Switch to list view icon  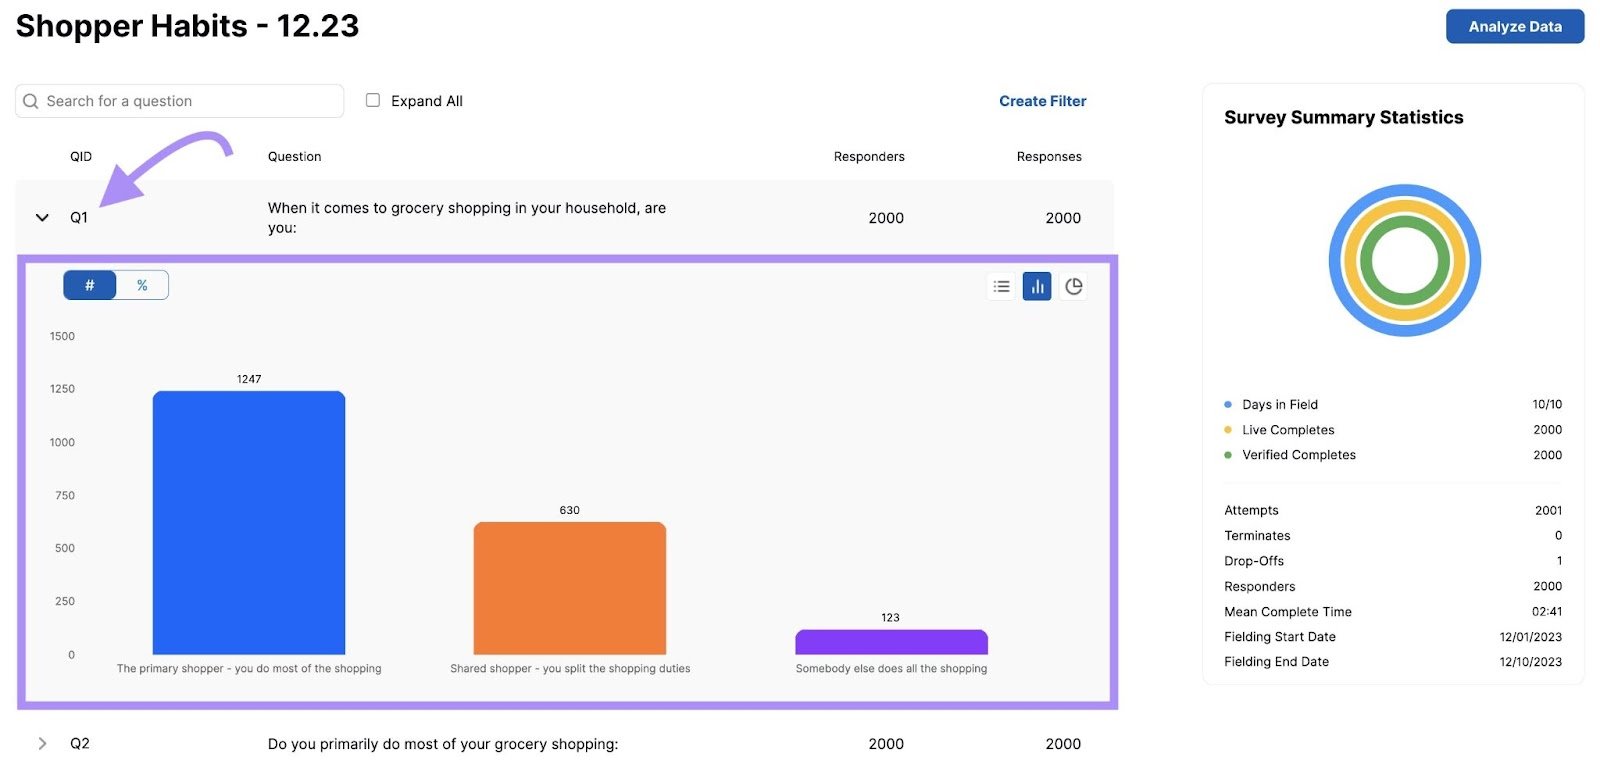coord(1001,287)
